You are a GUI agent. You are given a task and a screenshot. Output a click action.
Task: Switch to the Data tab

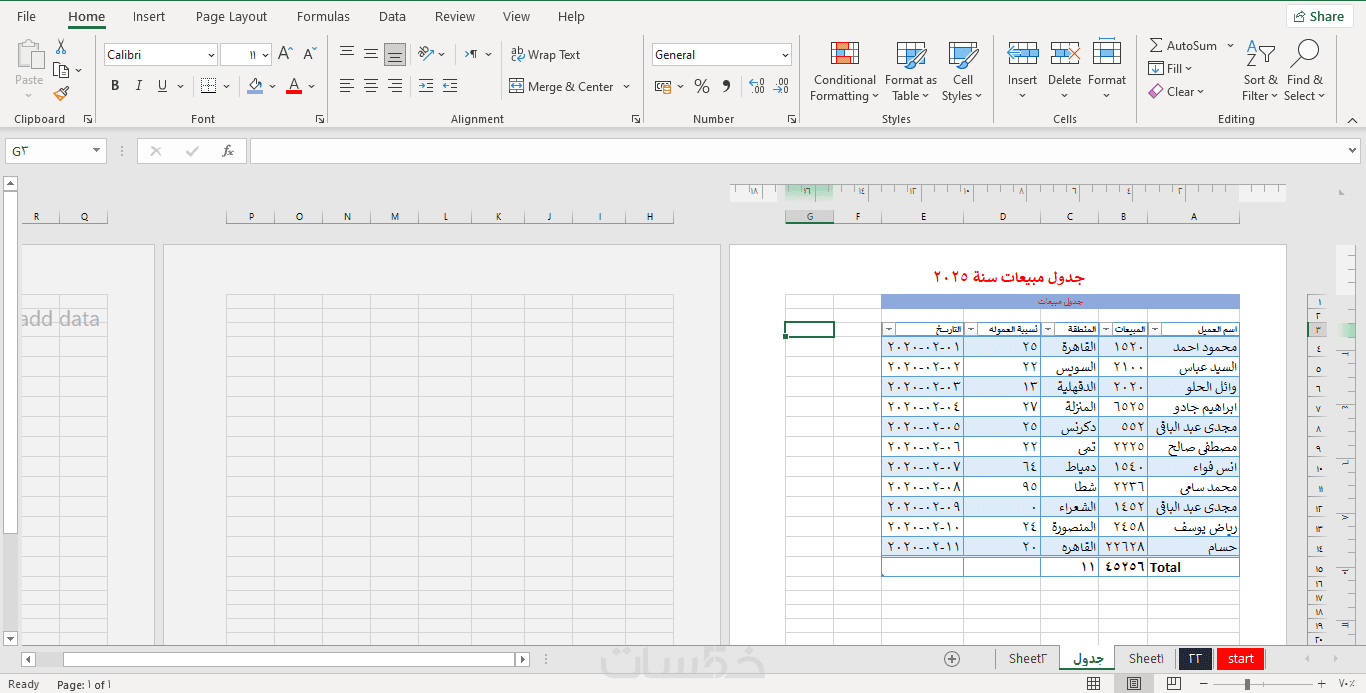click(392, 16)
